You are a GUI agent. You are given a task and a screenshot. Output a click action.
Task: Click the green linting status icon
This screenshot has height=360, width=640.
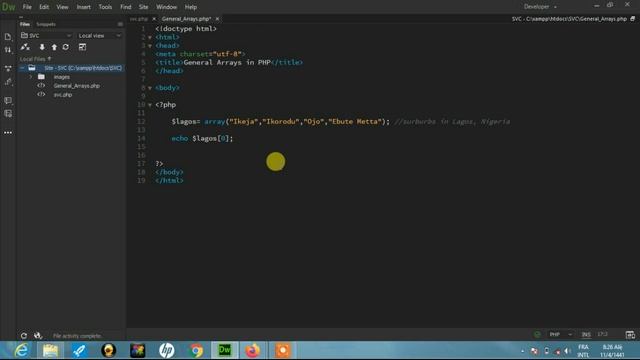point(537,335)
